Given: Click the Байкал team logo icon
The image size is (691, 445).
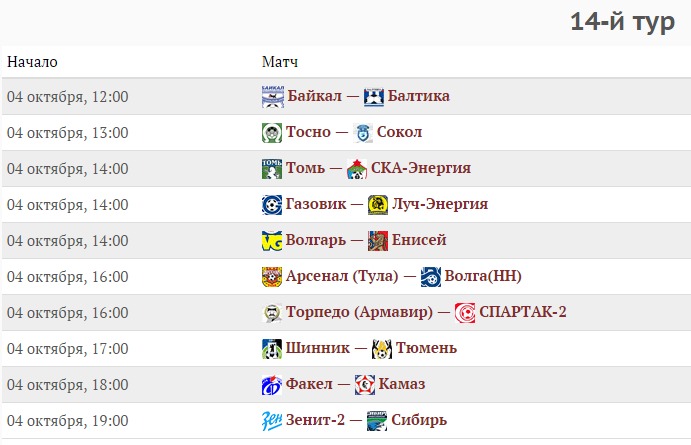Looking at the screenshot, I should 272,97.
